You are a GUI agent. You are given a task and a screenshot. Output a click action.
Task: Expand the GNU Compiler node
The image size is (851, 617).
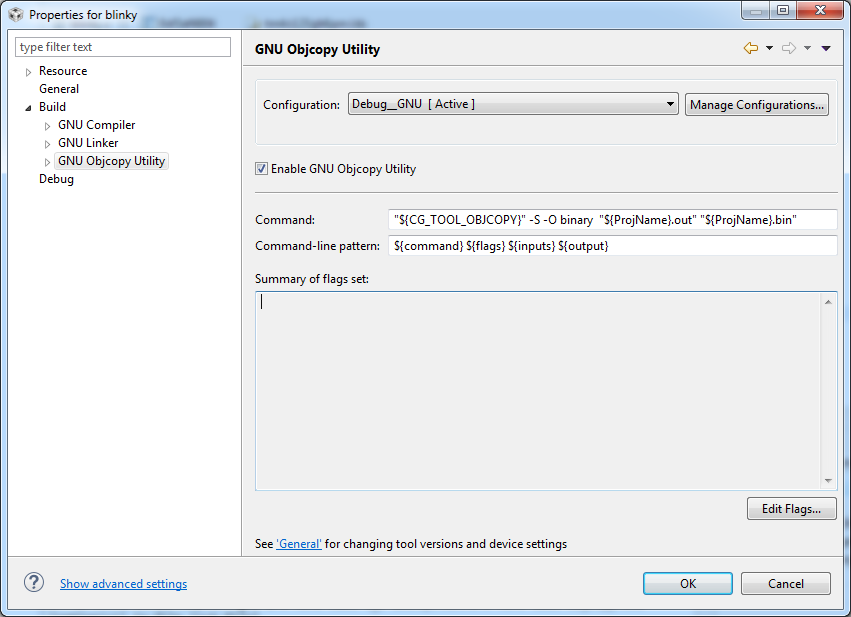point(47,126)
